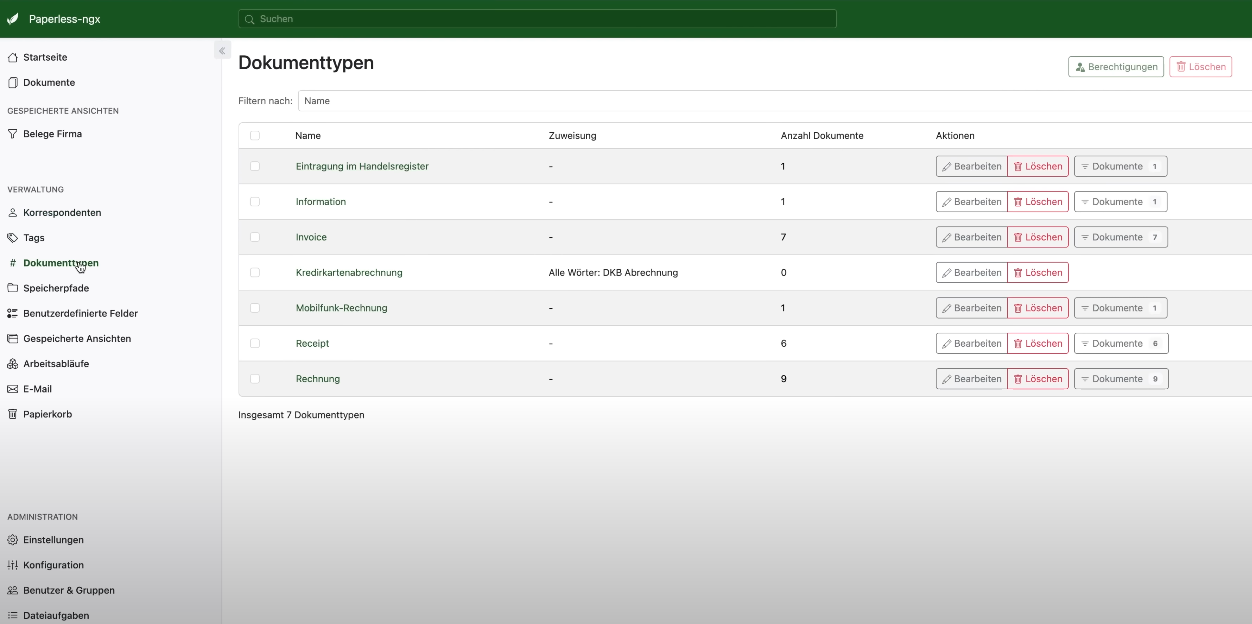The image size is (1252, 624).
Task: Click the Dokumente file icon in sidebar
Action: click(x=13, y=82)
